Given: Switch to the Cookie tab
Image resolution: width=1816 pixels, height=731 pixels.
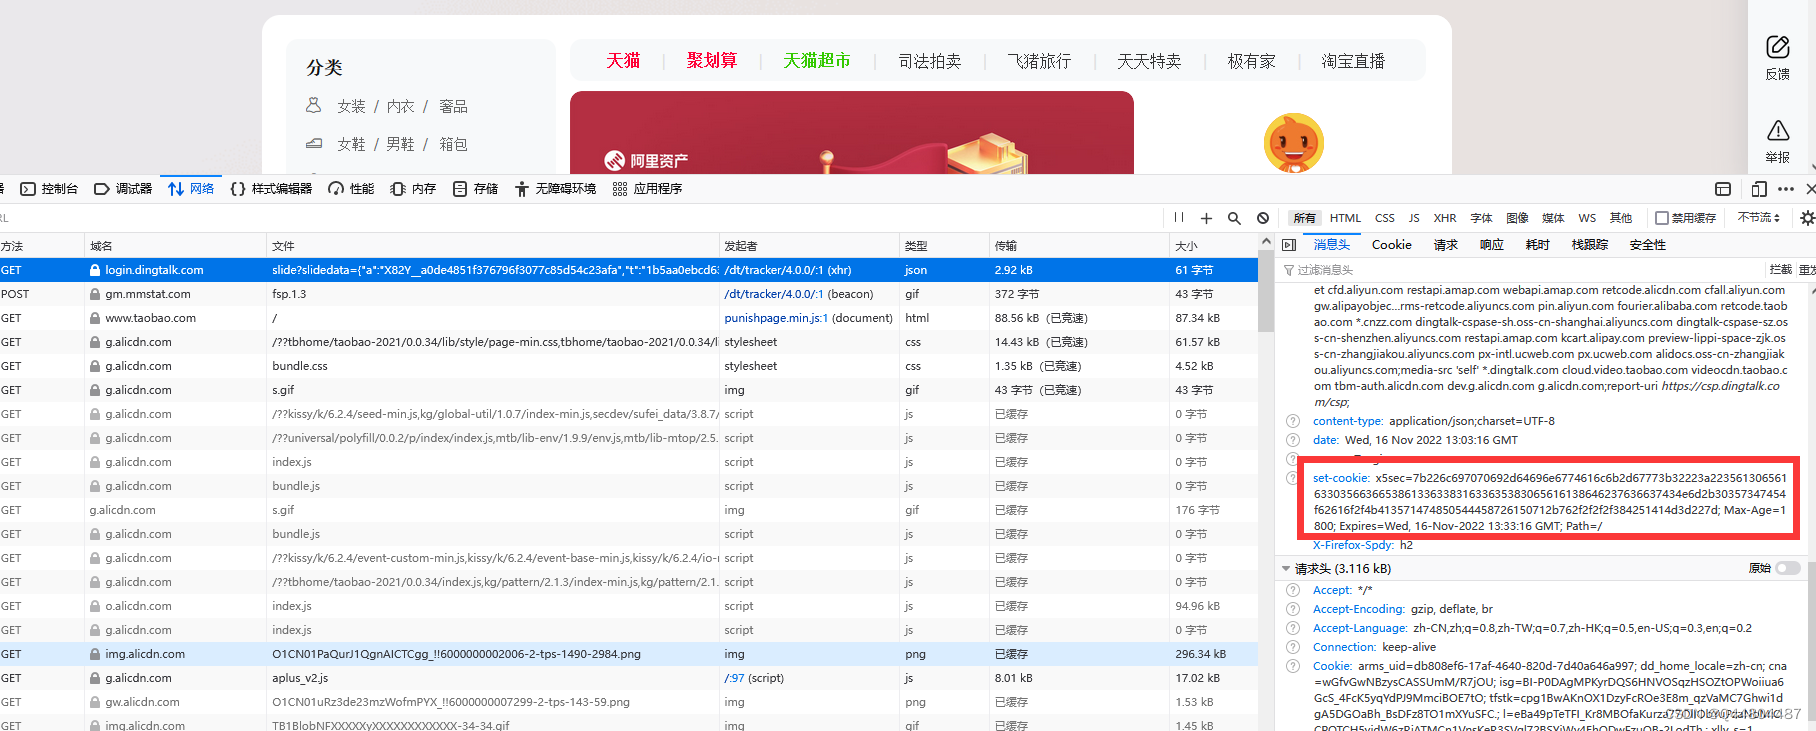Looking at the screenshot, I should 1391,245.
